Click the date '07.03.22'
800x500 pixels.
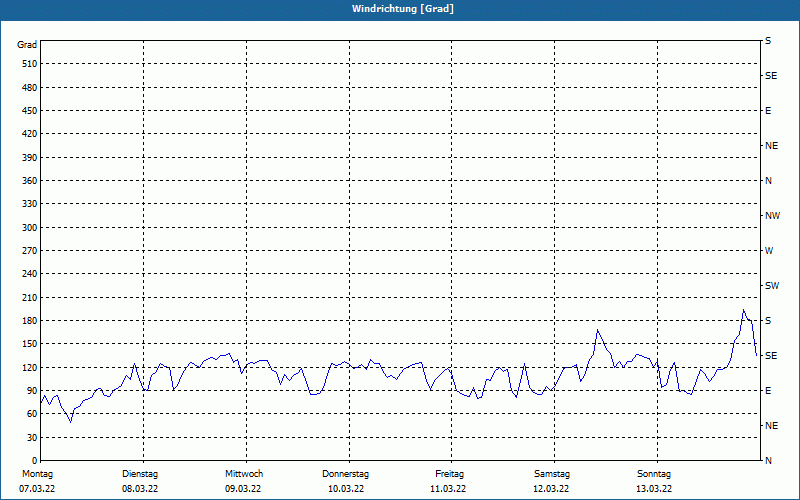coord(37,489)
